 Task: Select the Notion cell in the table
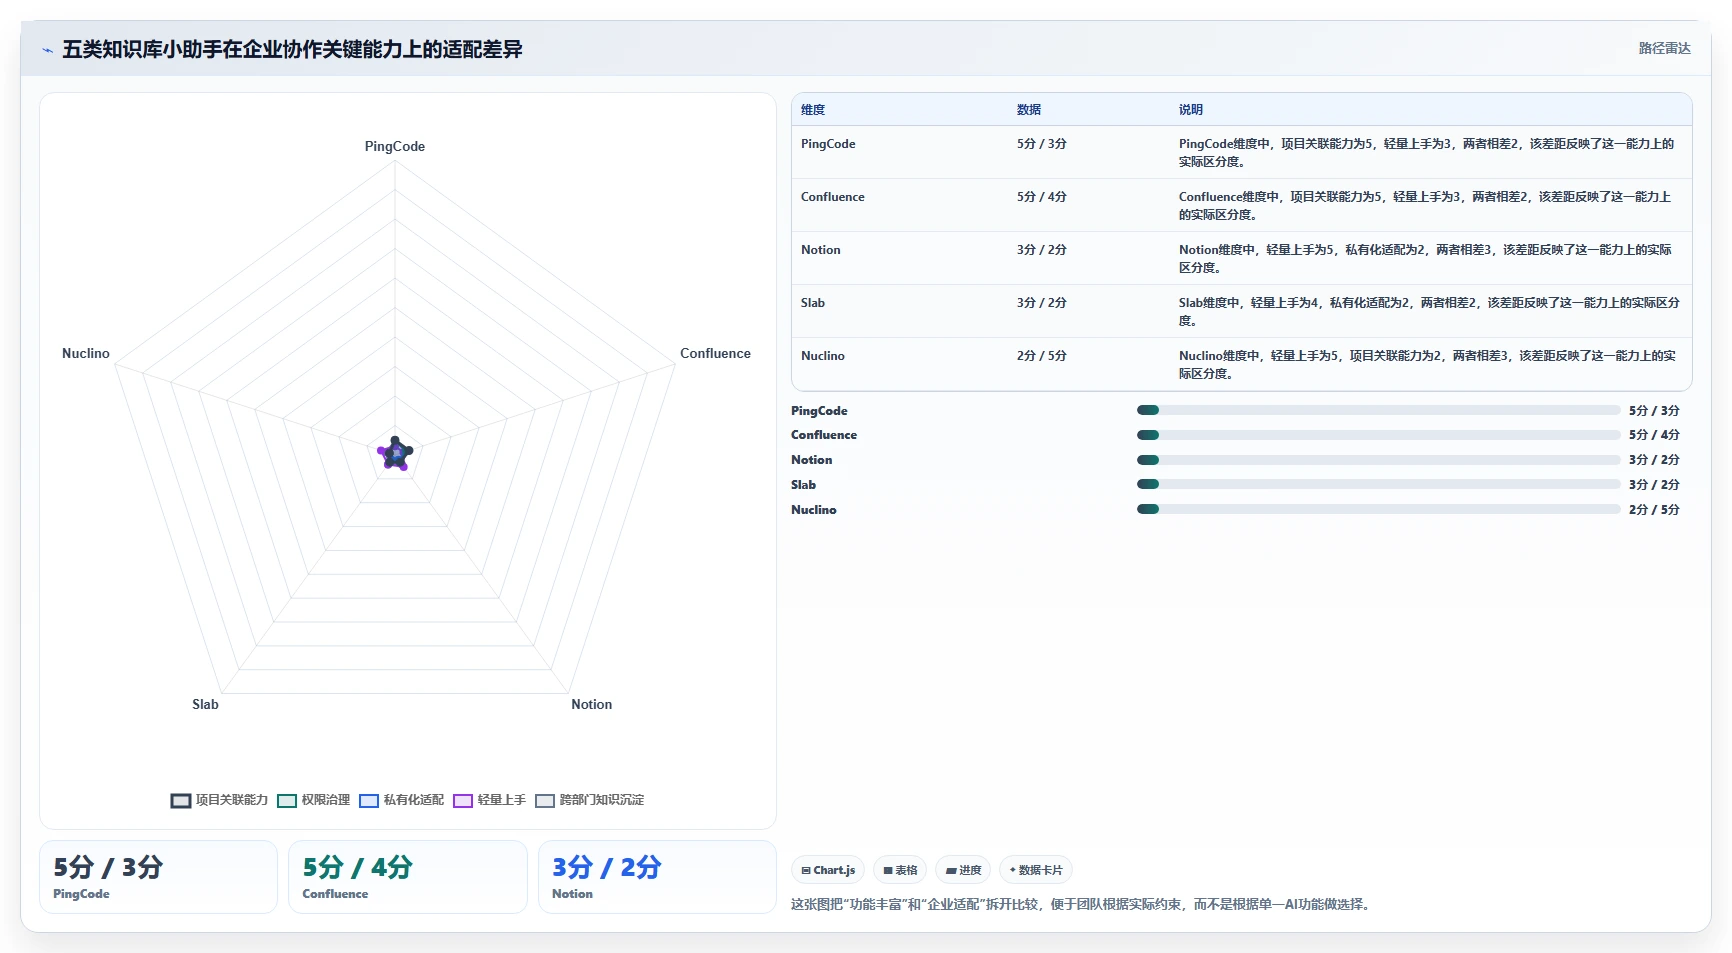[821, 250]
